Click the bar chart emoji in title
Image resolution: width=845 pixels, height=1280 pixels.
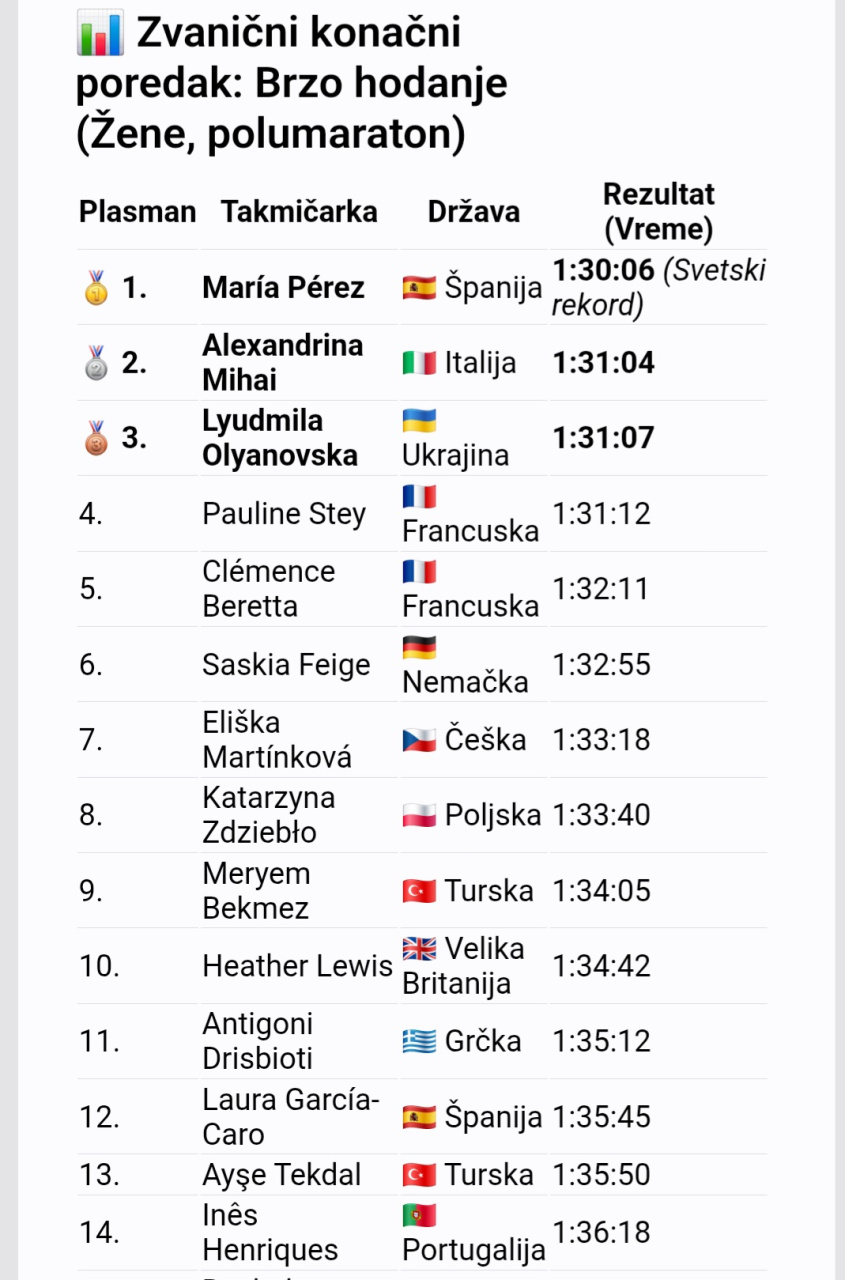point(100,34)
